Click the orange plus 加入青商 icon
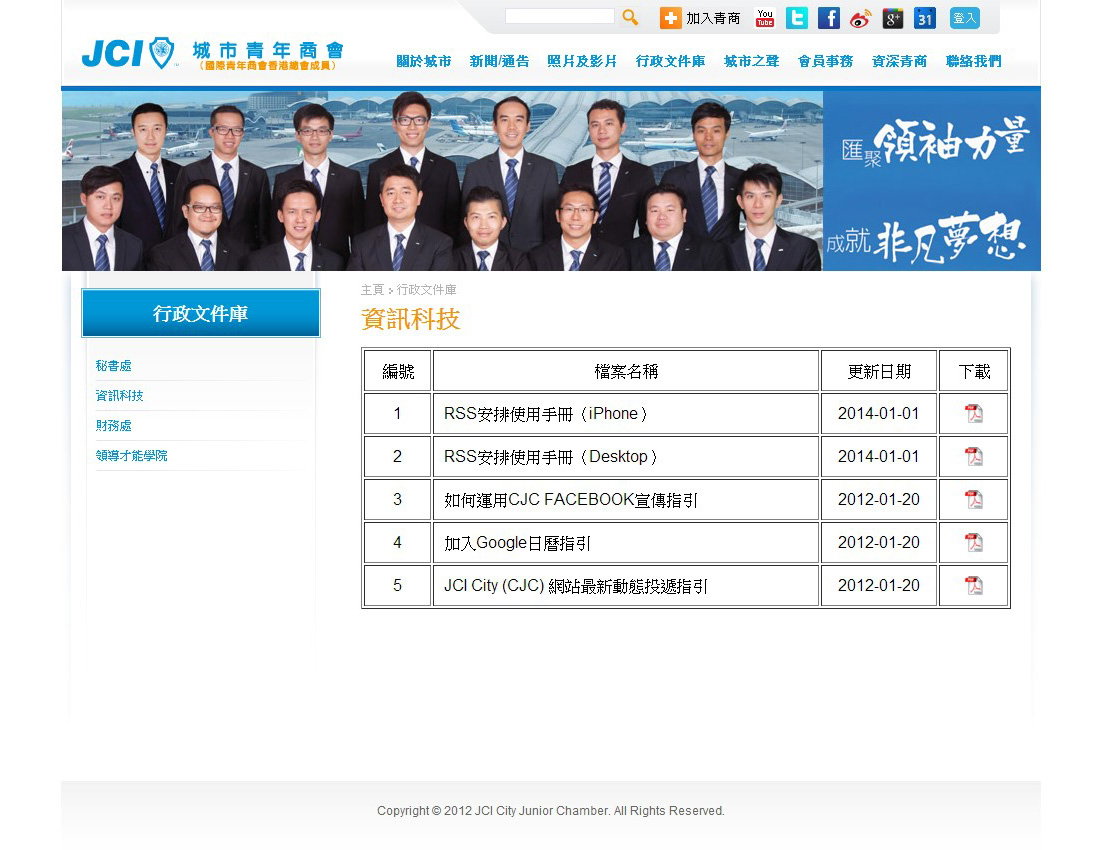This screenshot has width=1100, height=850. [x=670, y=18]
